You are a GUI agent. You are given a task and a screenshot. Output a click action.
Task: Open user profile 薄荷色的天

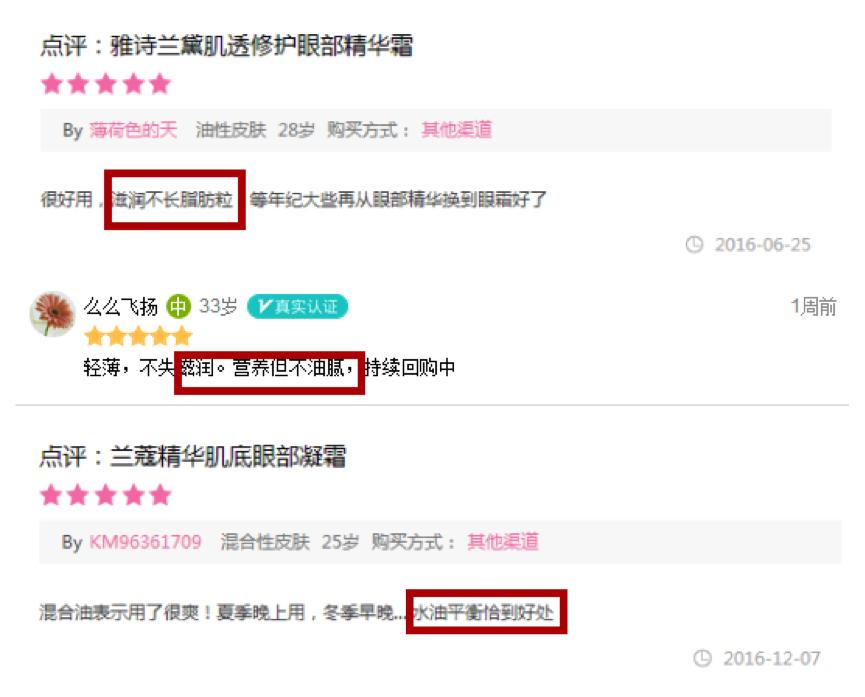133,130
